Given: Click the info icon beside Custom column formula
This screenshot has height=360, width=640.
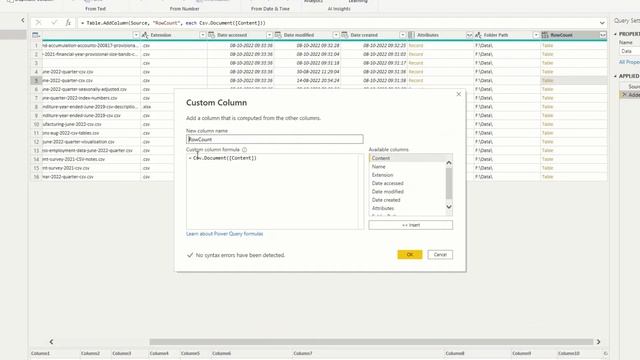Looking at the screenshot, I should [244, 150].
